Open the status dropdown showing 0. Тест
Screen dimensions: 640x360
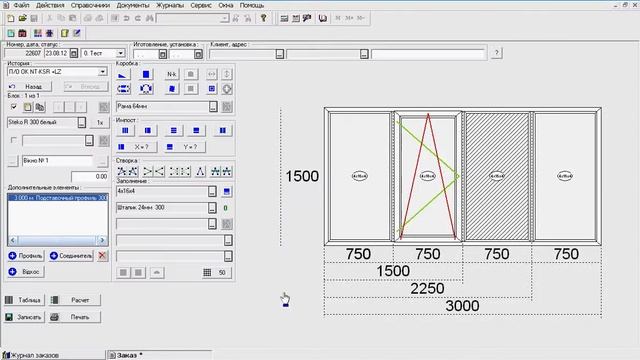coord(120,53)
